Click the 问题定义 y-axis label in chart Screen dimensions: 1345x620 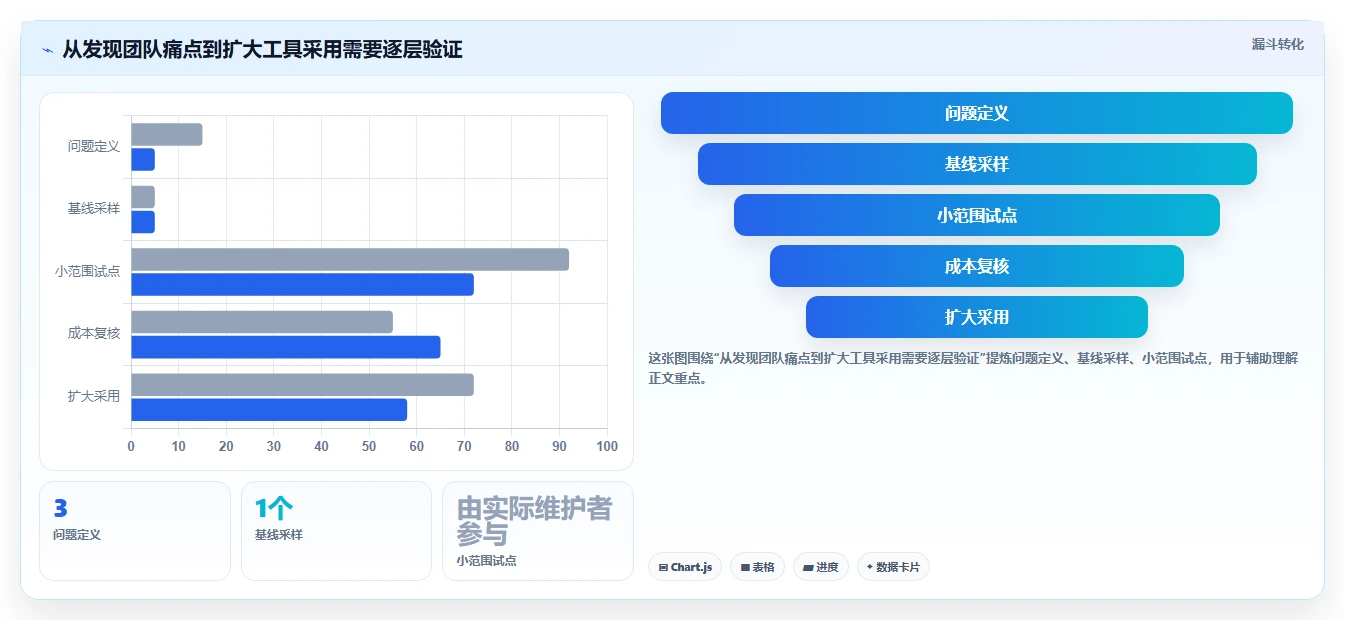point(94,146)
